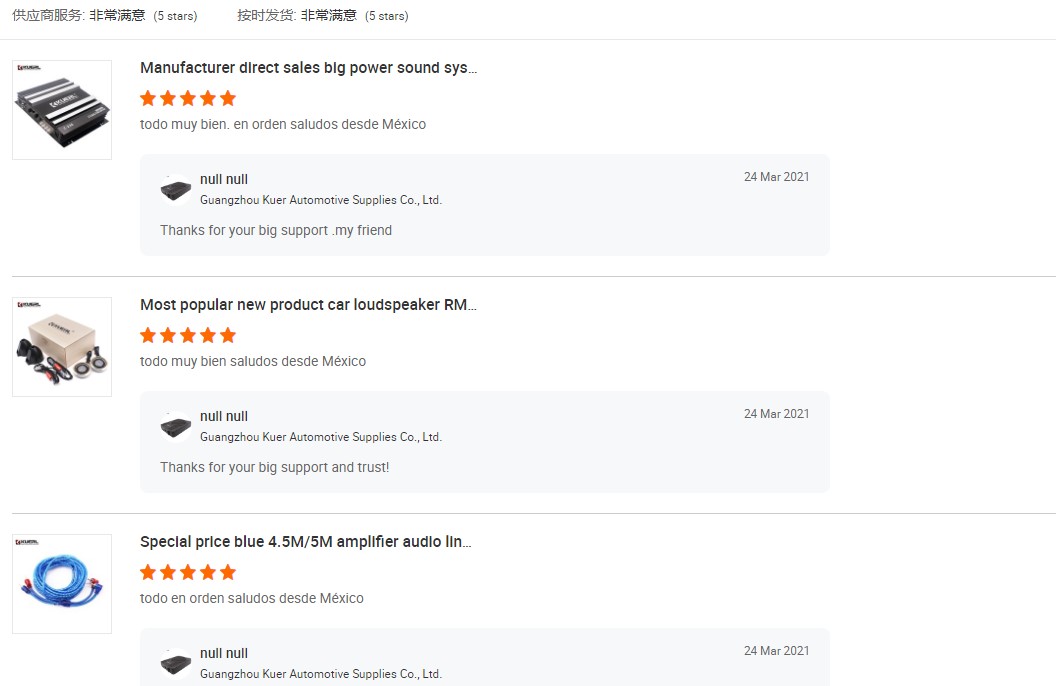Screen dimensions: 1056x686
Task: Click the 24 Mar 2021 date on the loudspeaker reply
Action: pyautogui.click(x=776, y=414)
